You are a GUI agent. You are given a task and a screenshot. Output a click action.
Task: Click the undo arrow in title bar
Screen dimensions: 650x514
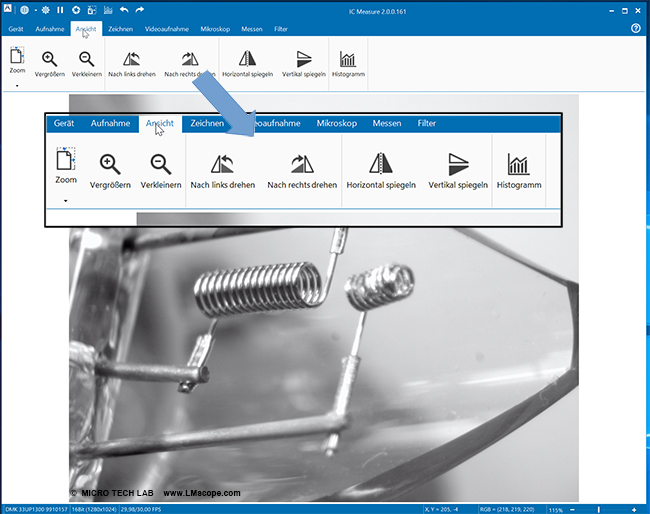pyautogui.click(x=124, y=10)
